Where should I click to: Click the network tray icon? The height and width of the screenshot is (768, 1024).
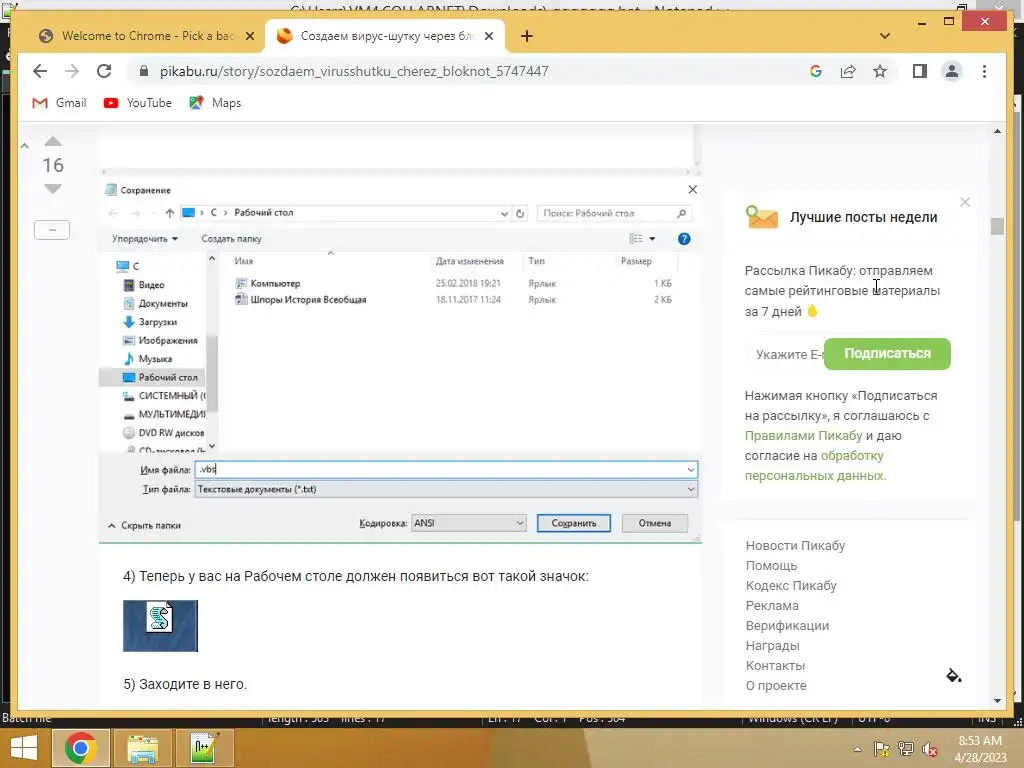coord(906,749)
